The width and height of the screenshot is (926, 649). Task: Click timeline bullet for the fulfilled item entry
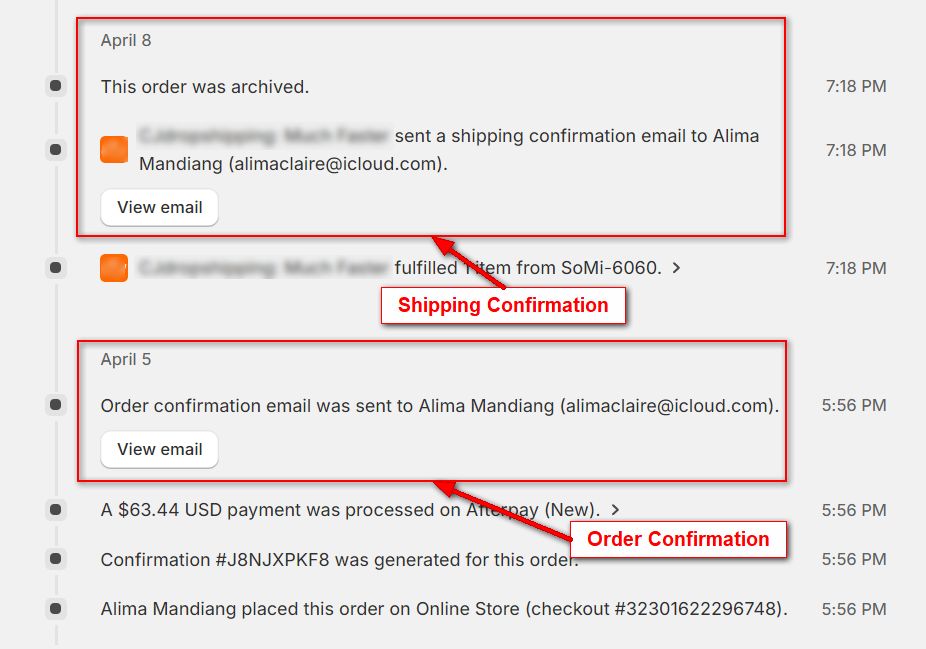56,268
